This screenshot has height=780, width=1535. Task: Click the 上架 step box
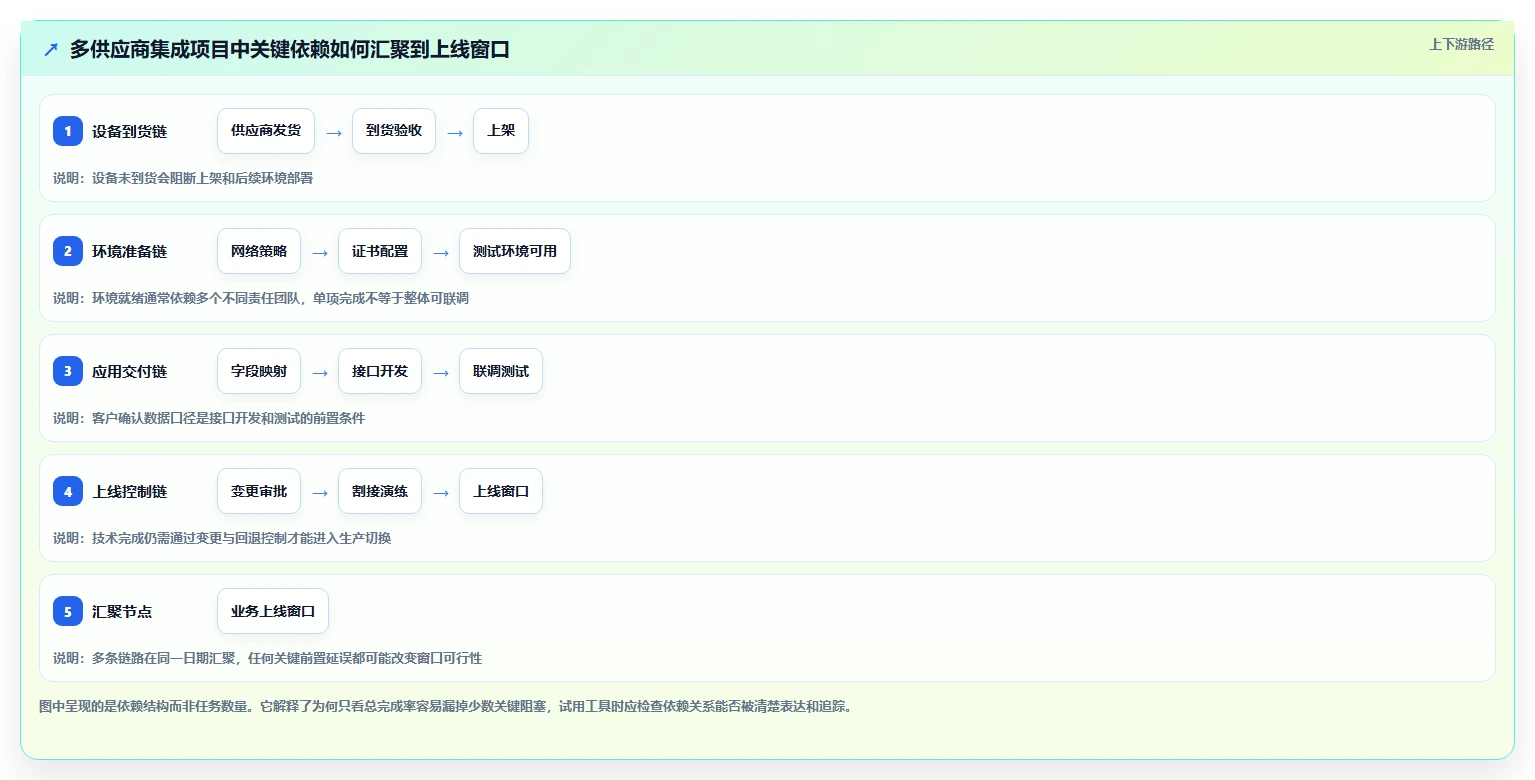[x=501, y=131]
